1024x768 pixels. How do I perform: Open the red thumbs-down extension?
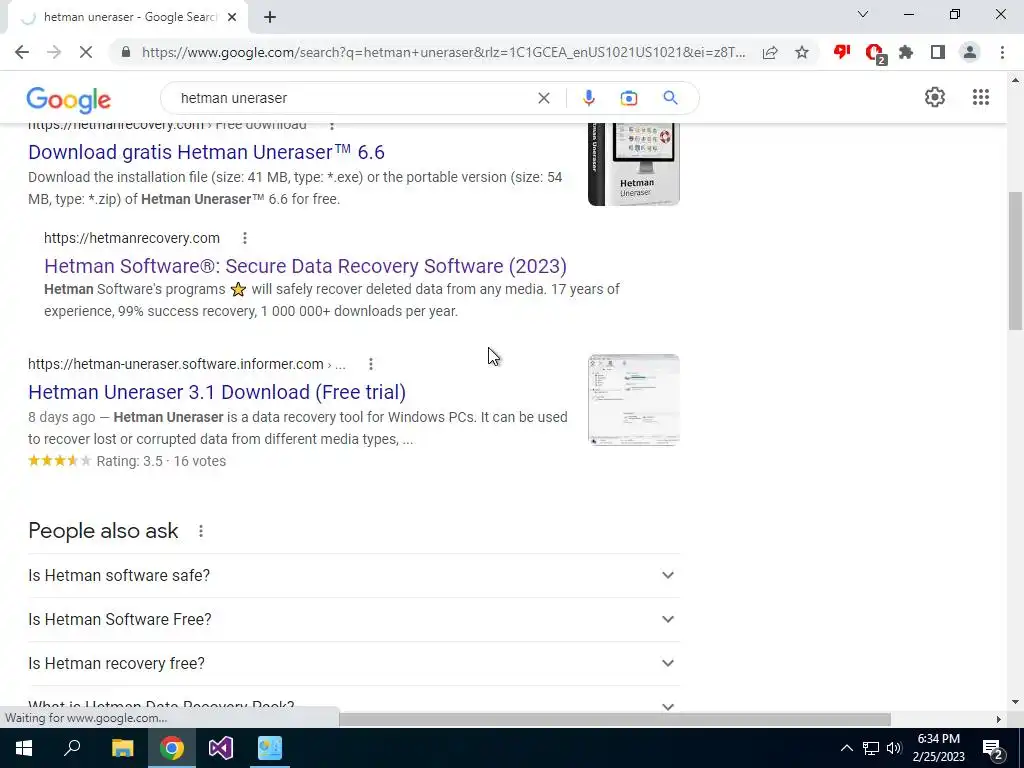(842, 52)
